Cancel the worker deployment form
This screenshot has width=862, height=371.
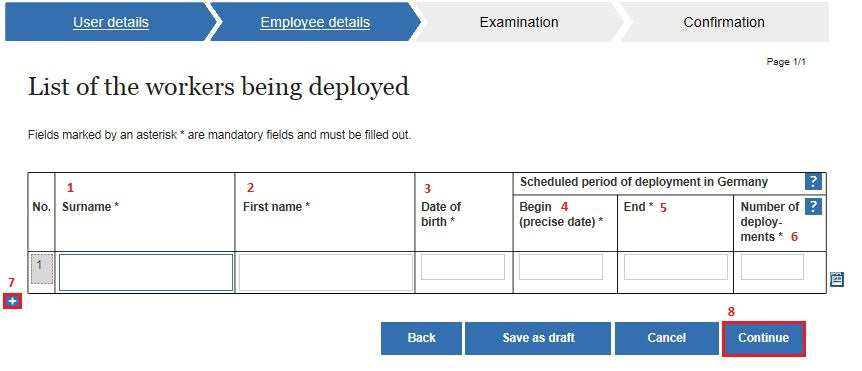coord(666,338)
